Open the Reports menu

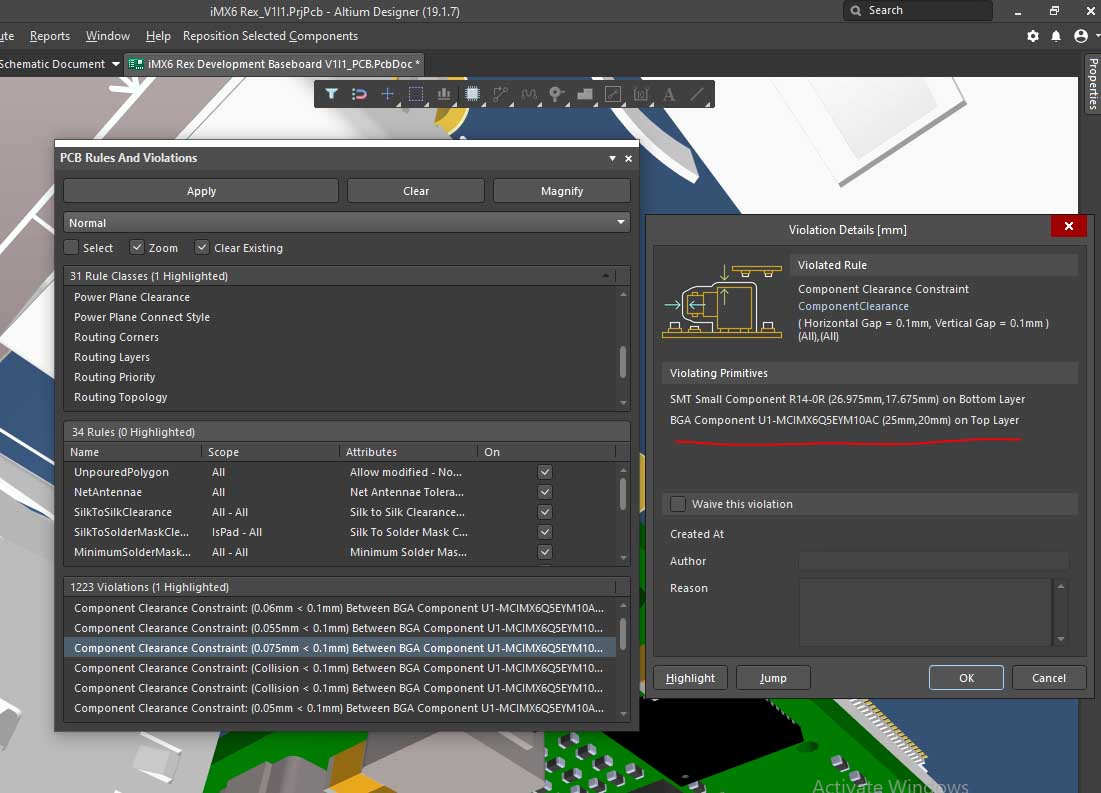click(x=50, y=36)
